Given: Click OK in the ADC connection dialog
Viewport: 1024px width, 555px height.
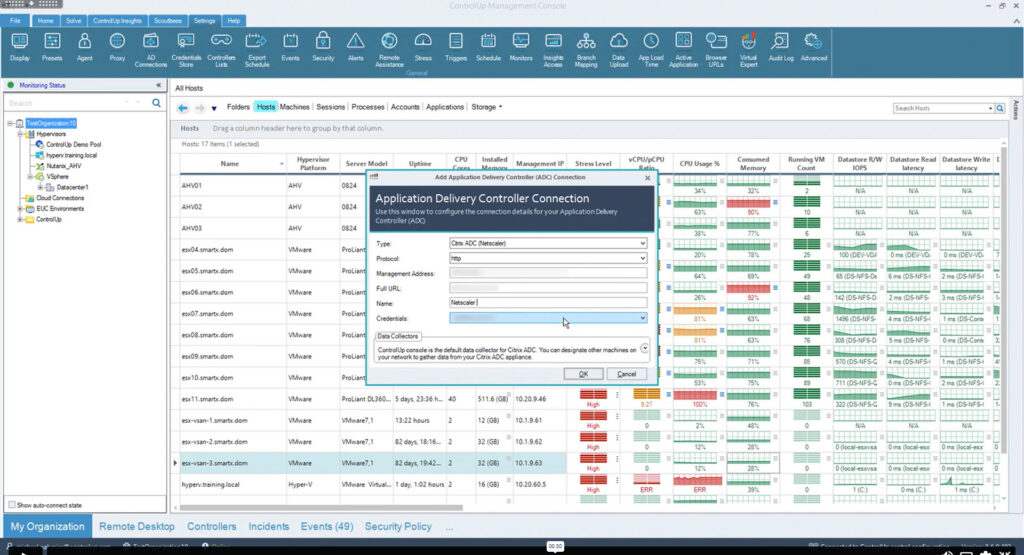Looking at the screenshot, I should 583,374.
